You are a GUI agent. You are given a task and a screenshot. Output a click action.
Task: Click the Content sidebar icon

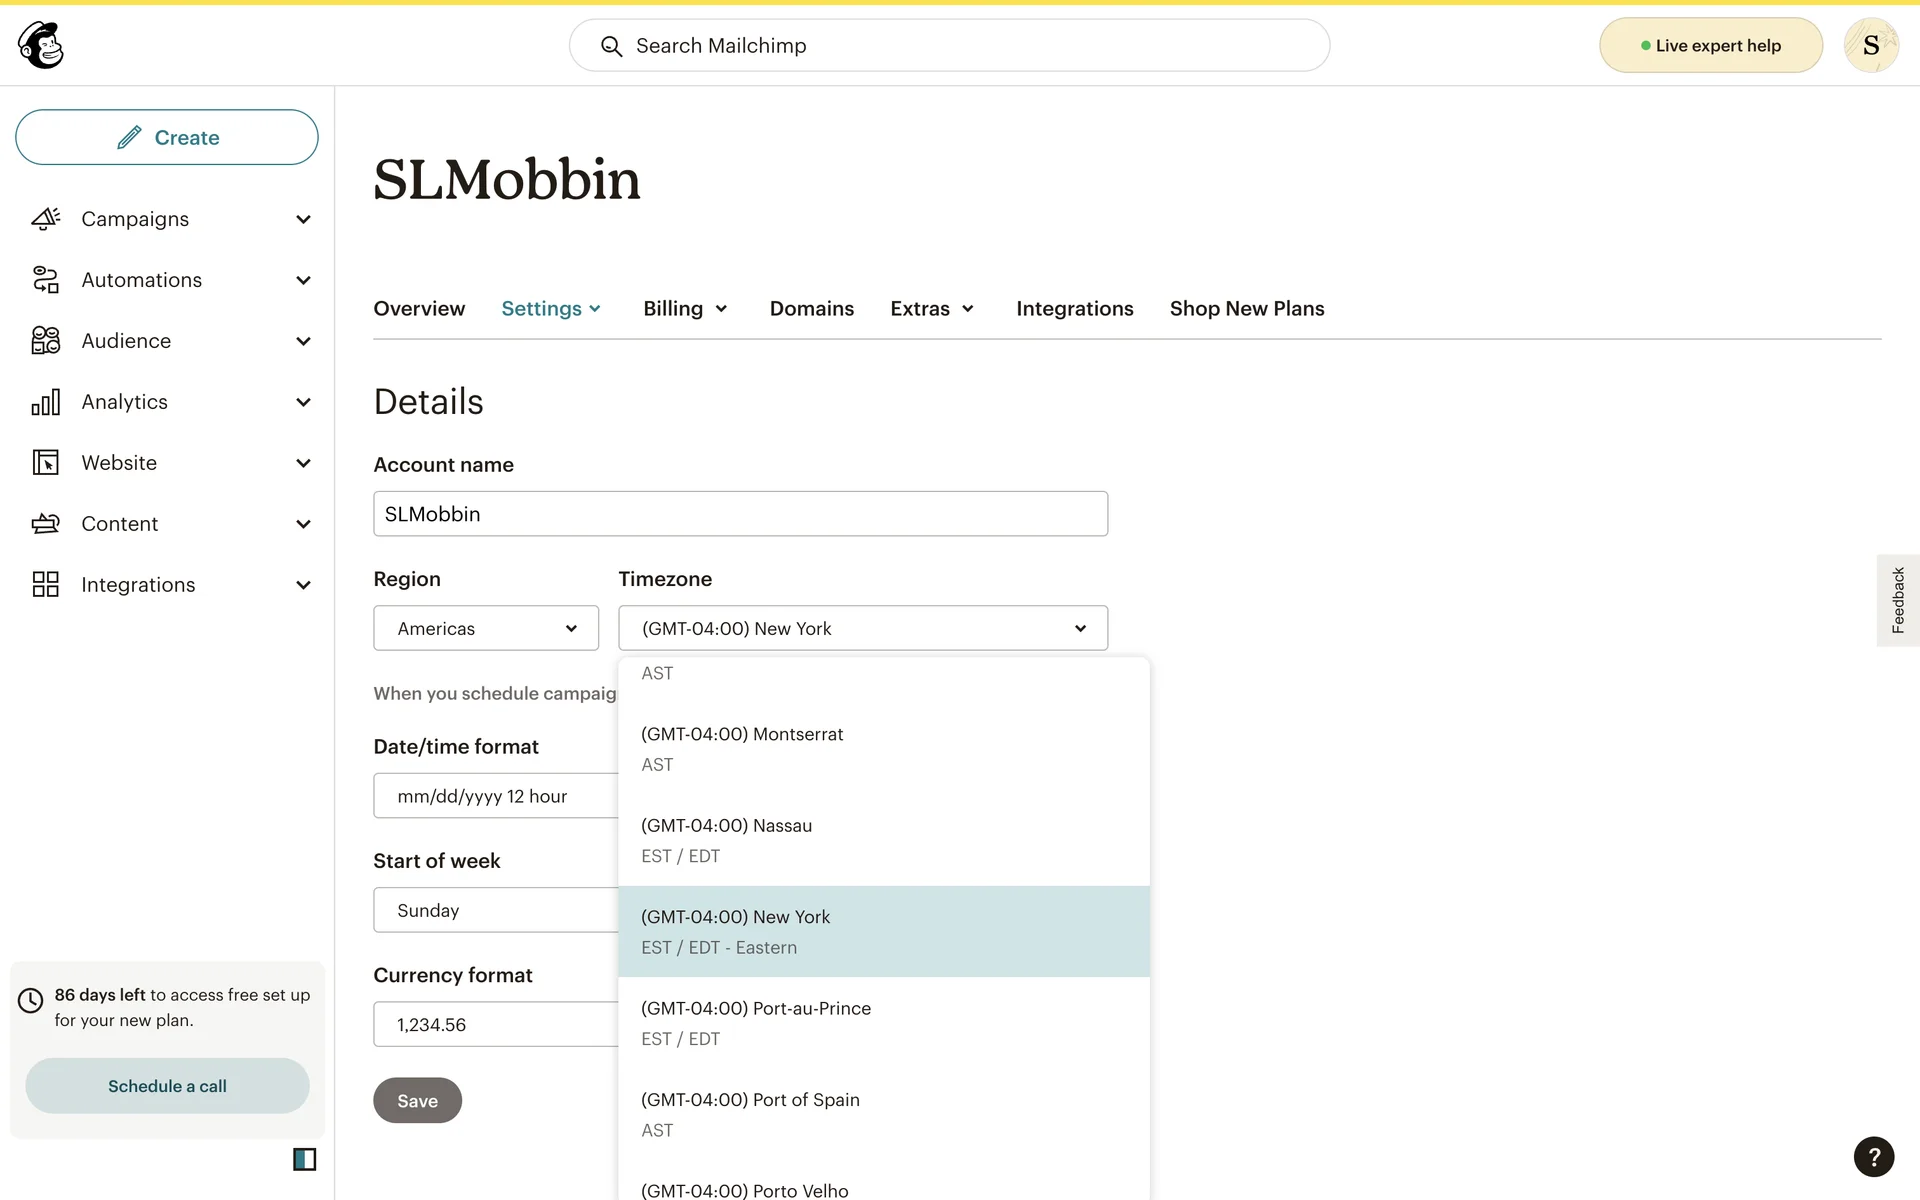[46, 524]
